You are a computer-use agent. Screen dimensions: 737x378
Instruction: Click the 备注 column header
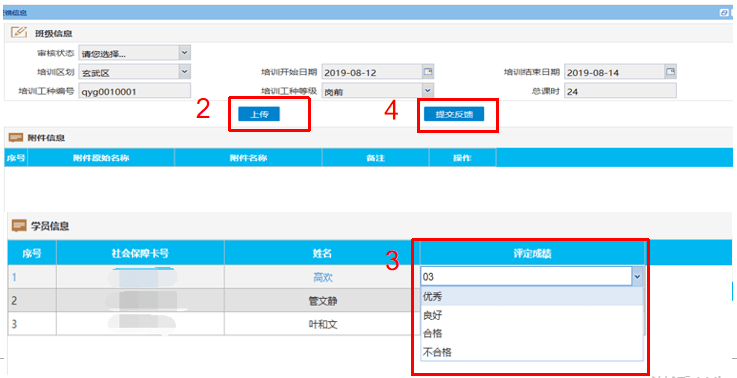pyautogui.click(x=376, y=158)
